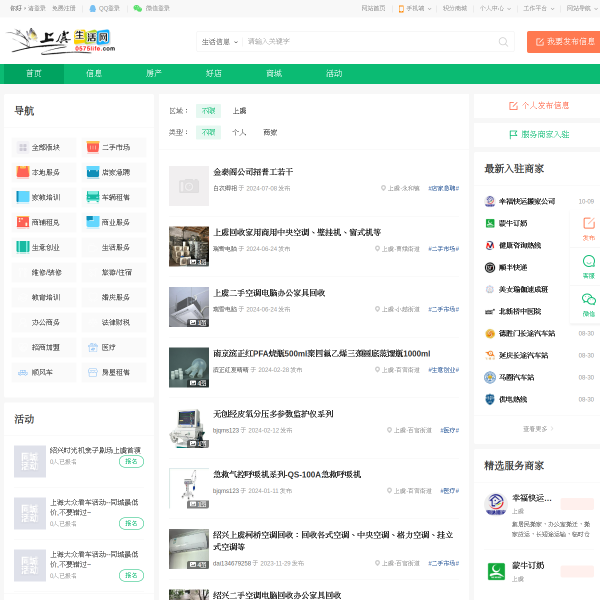This screenshot has width=600, height=600.
Task: Open the 车辆租售 green bus icon
Action: pyautogui.click(x=93, y=197)
